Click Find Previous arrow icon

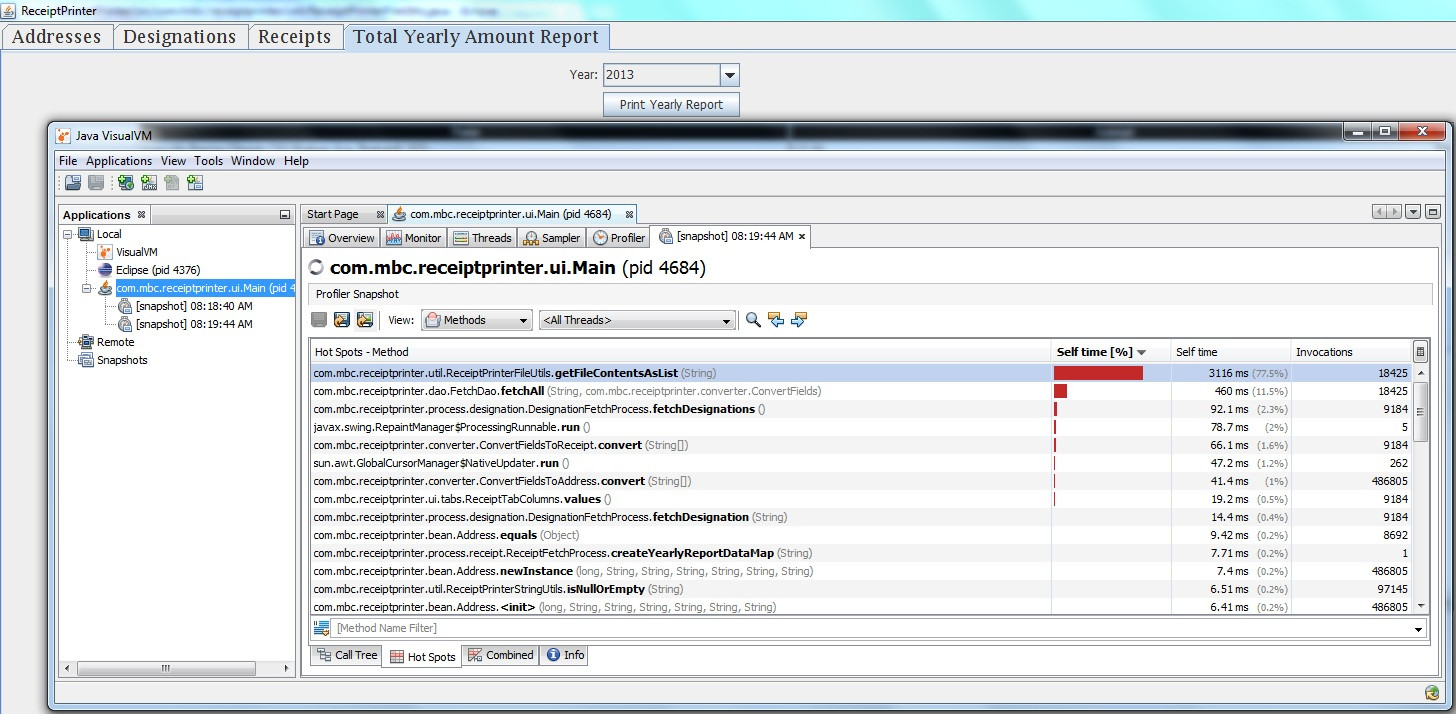click(x=776, y=320)
